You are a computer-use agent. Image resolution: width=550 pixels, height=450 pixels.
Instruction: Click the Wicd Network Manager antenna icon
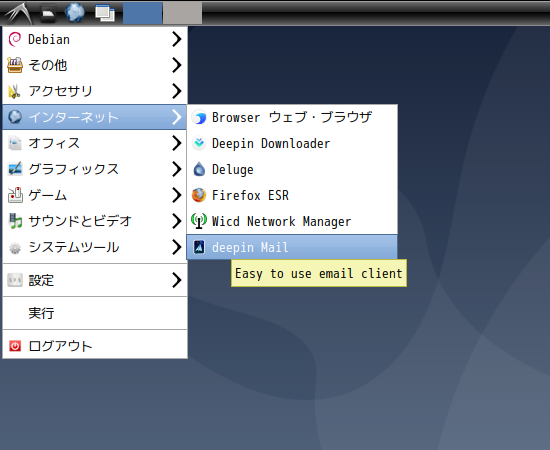[199, 221]
